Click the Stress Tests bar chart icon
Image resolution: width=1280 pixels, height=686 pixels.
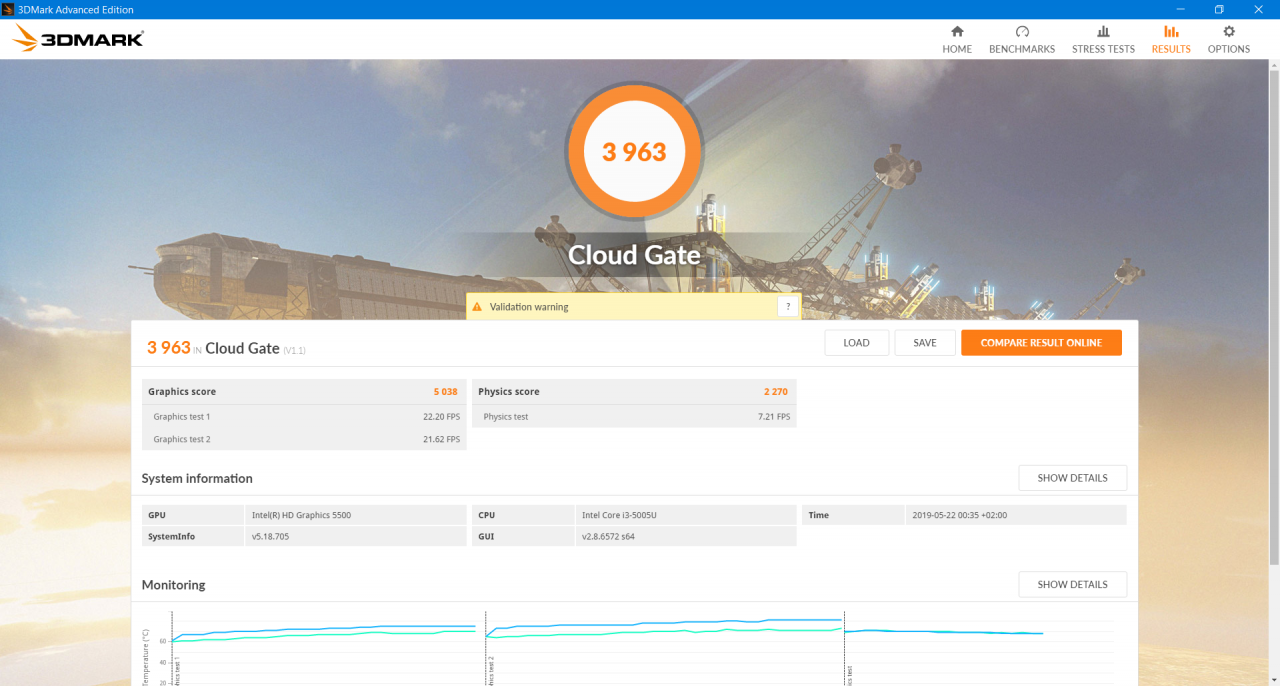point(1103,31)
